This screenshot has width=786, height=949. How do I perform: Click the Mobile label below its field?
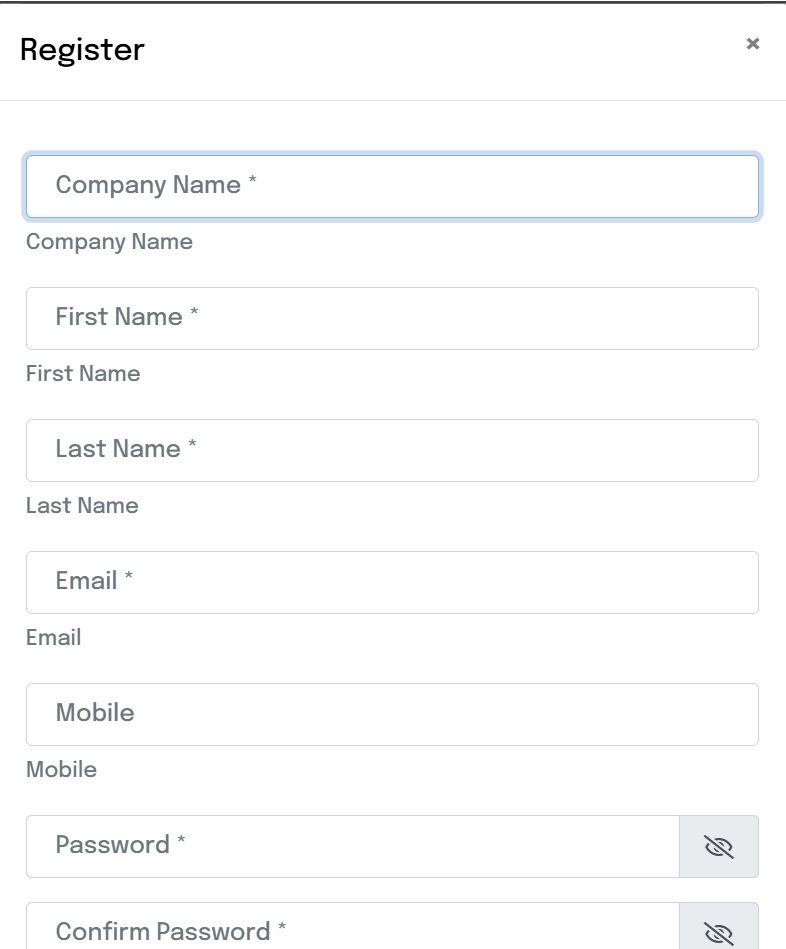pyautogui.click(x=61, y=770)
